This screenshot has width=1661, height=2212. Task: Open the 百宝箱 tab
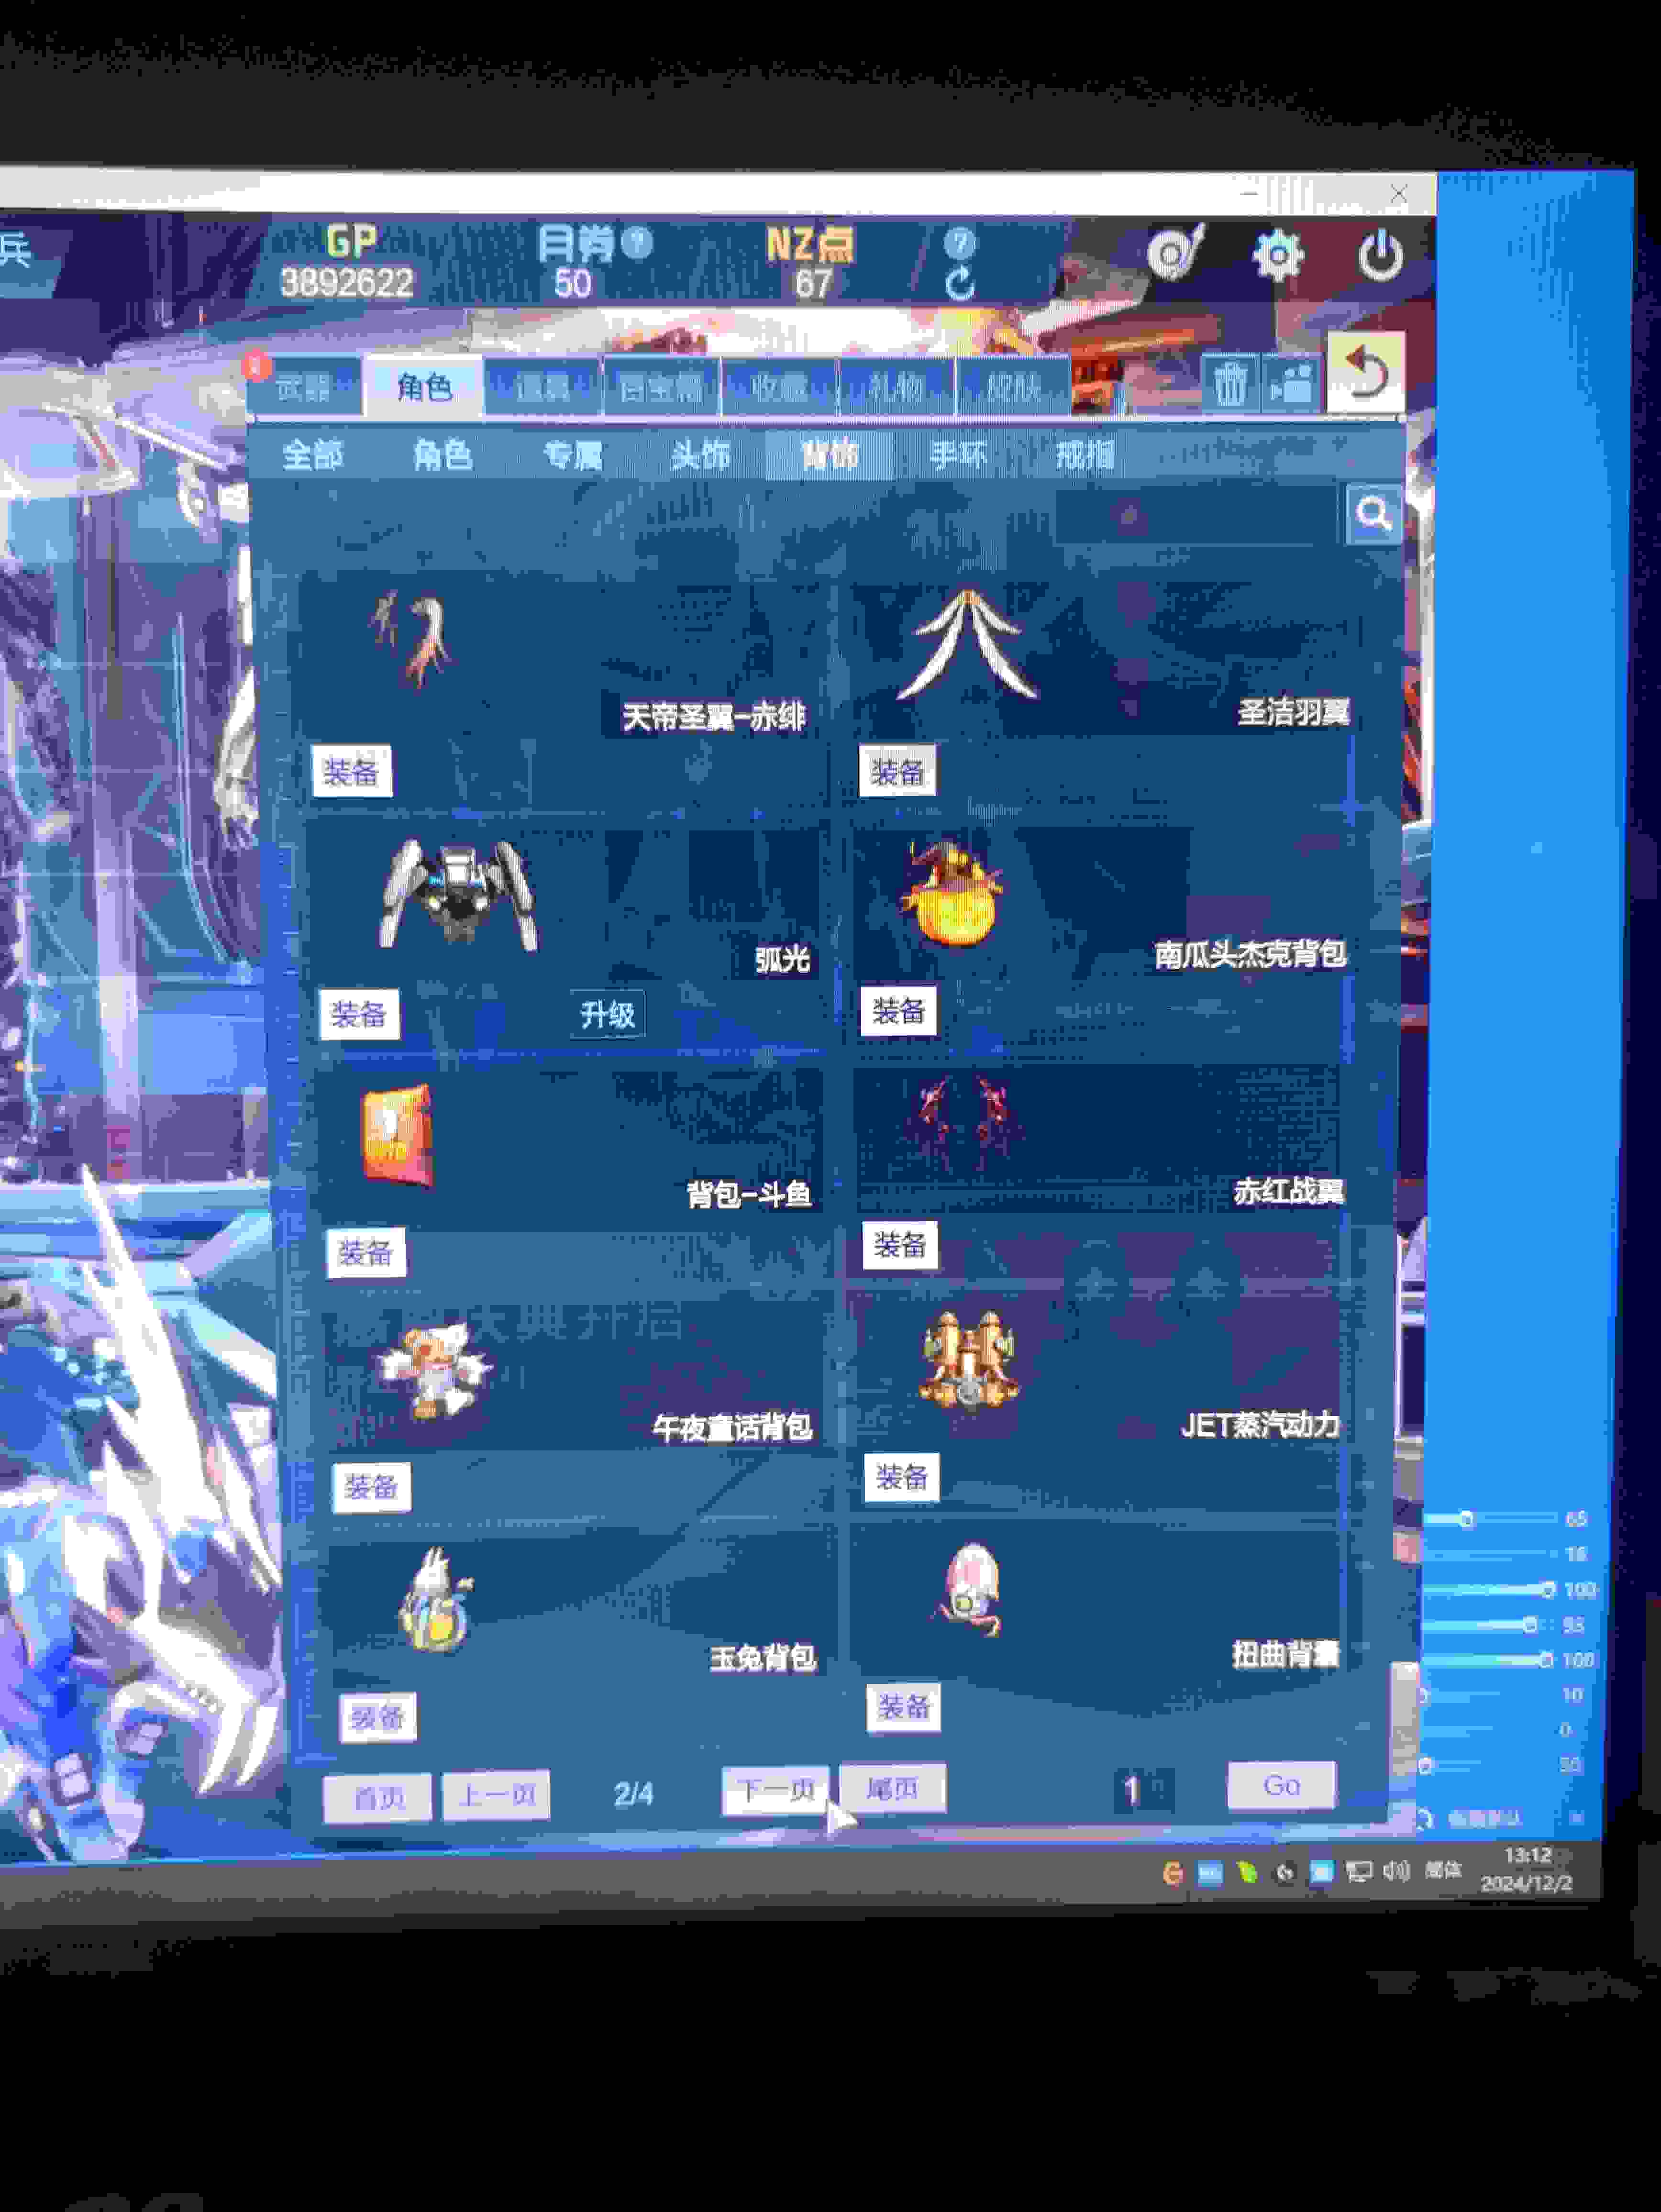coord(661,386)
